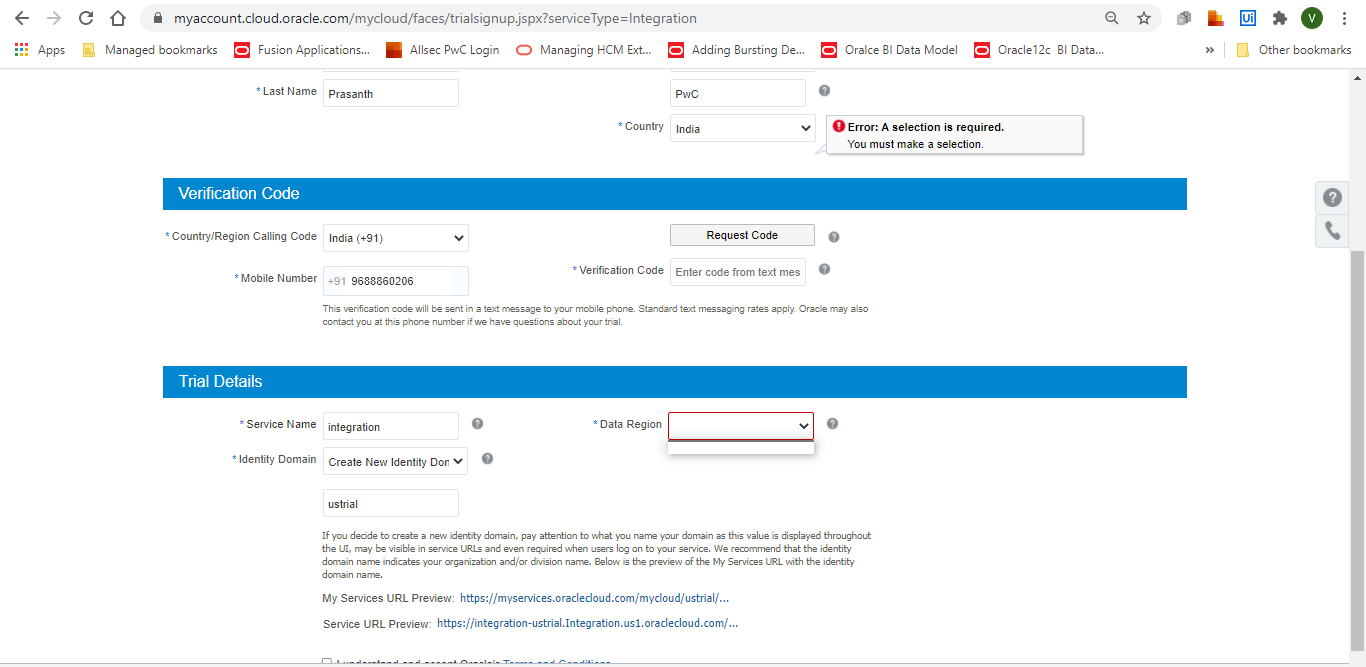Open the Allsec PwC Login bookmark

(442, 50)
